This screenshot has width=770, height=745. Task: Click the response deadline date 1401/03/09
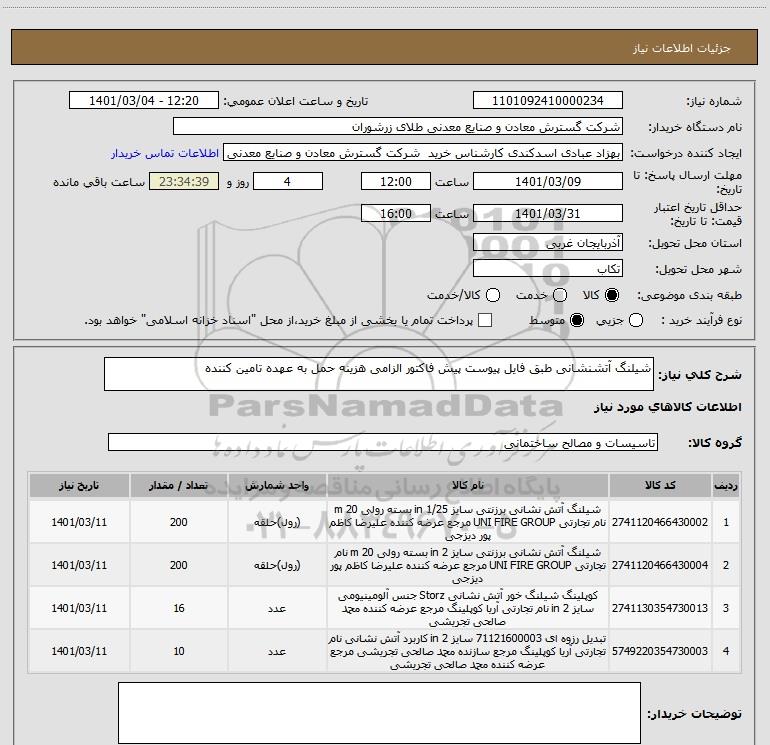[548, 181]
